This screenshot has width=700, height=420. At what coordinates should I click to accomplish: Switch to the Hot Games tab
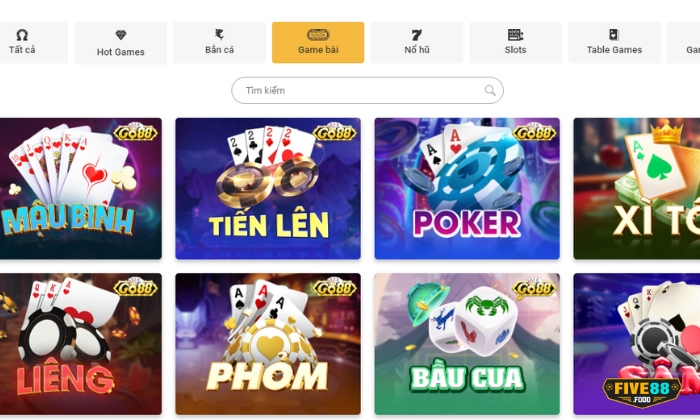point(121,43)
